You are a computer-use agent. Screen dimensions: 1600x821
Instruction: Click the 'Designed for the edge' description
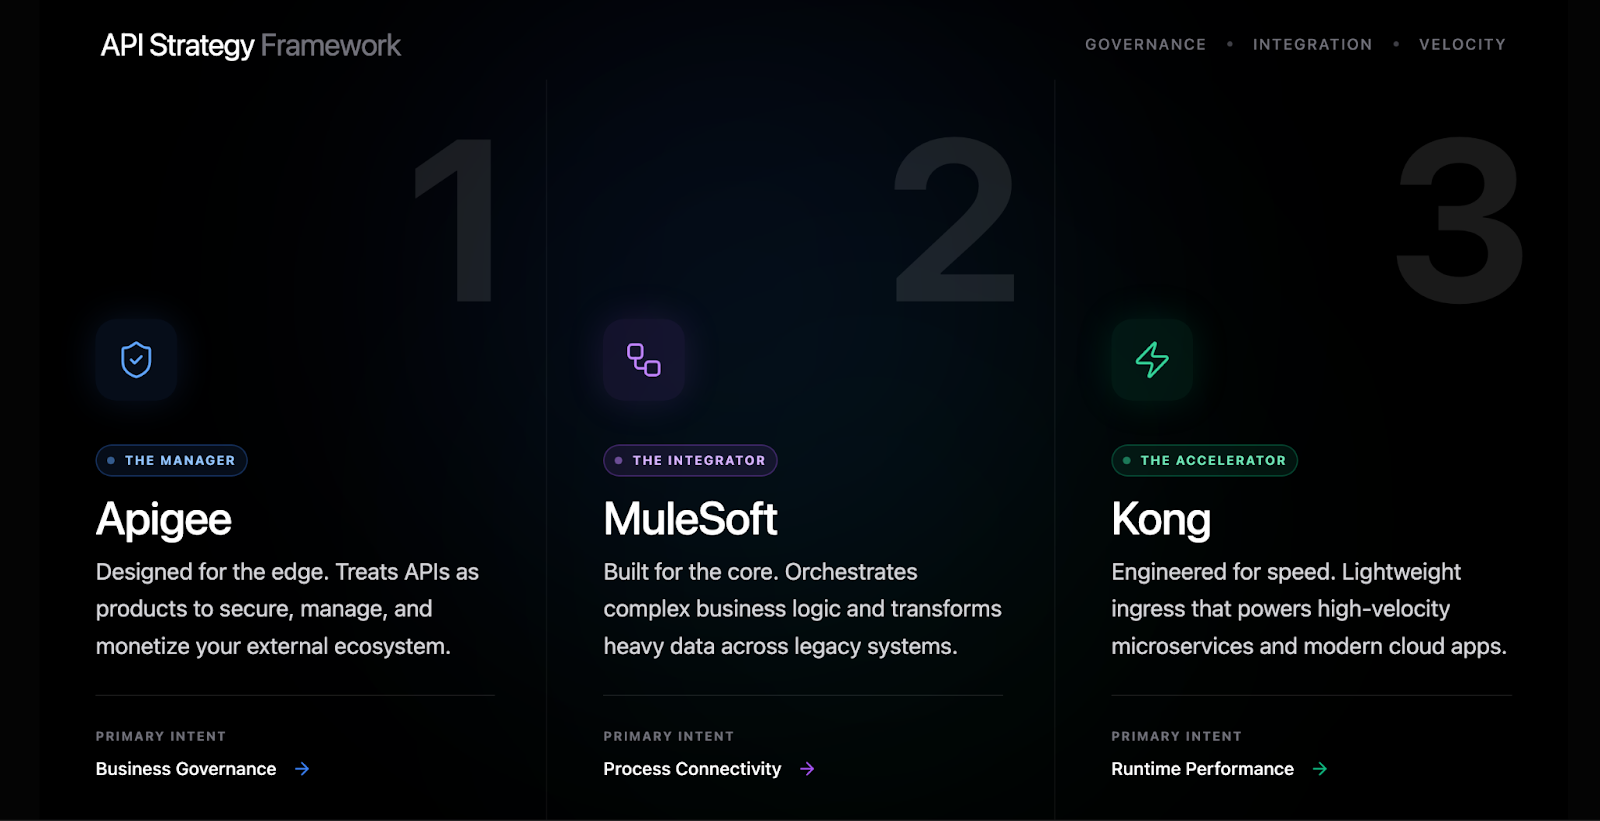point(287,609)
